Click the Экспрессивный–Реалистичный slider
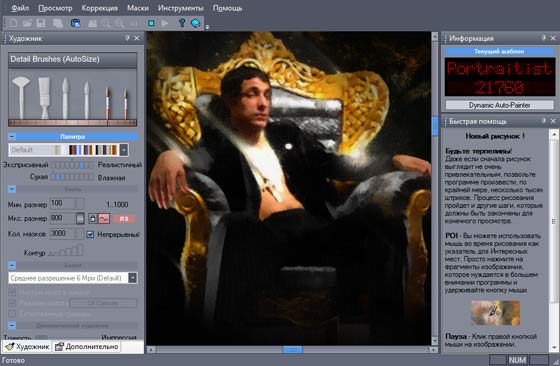The height and width of the screenshot is (366, 560). (72, 165)
